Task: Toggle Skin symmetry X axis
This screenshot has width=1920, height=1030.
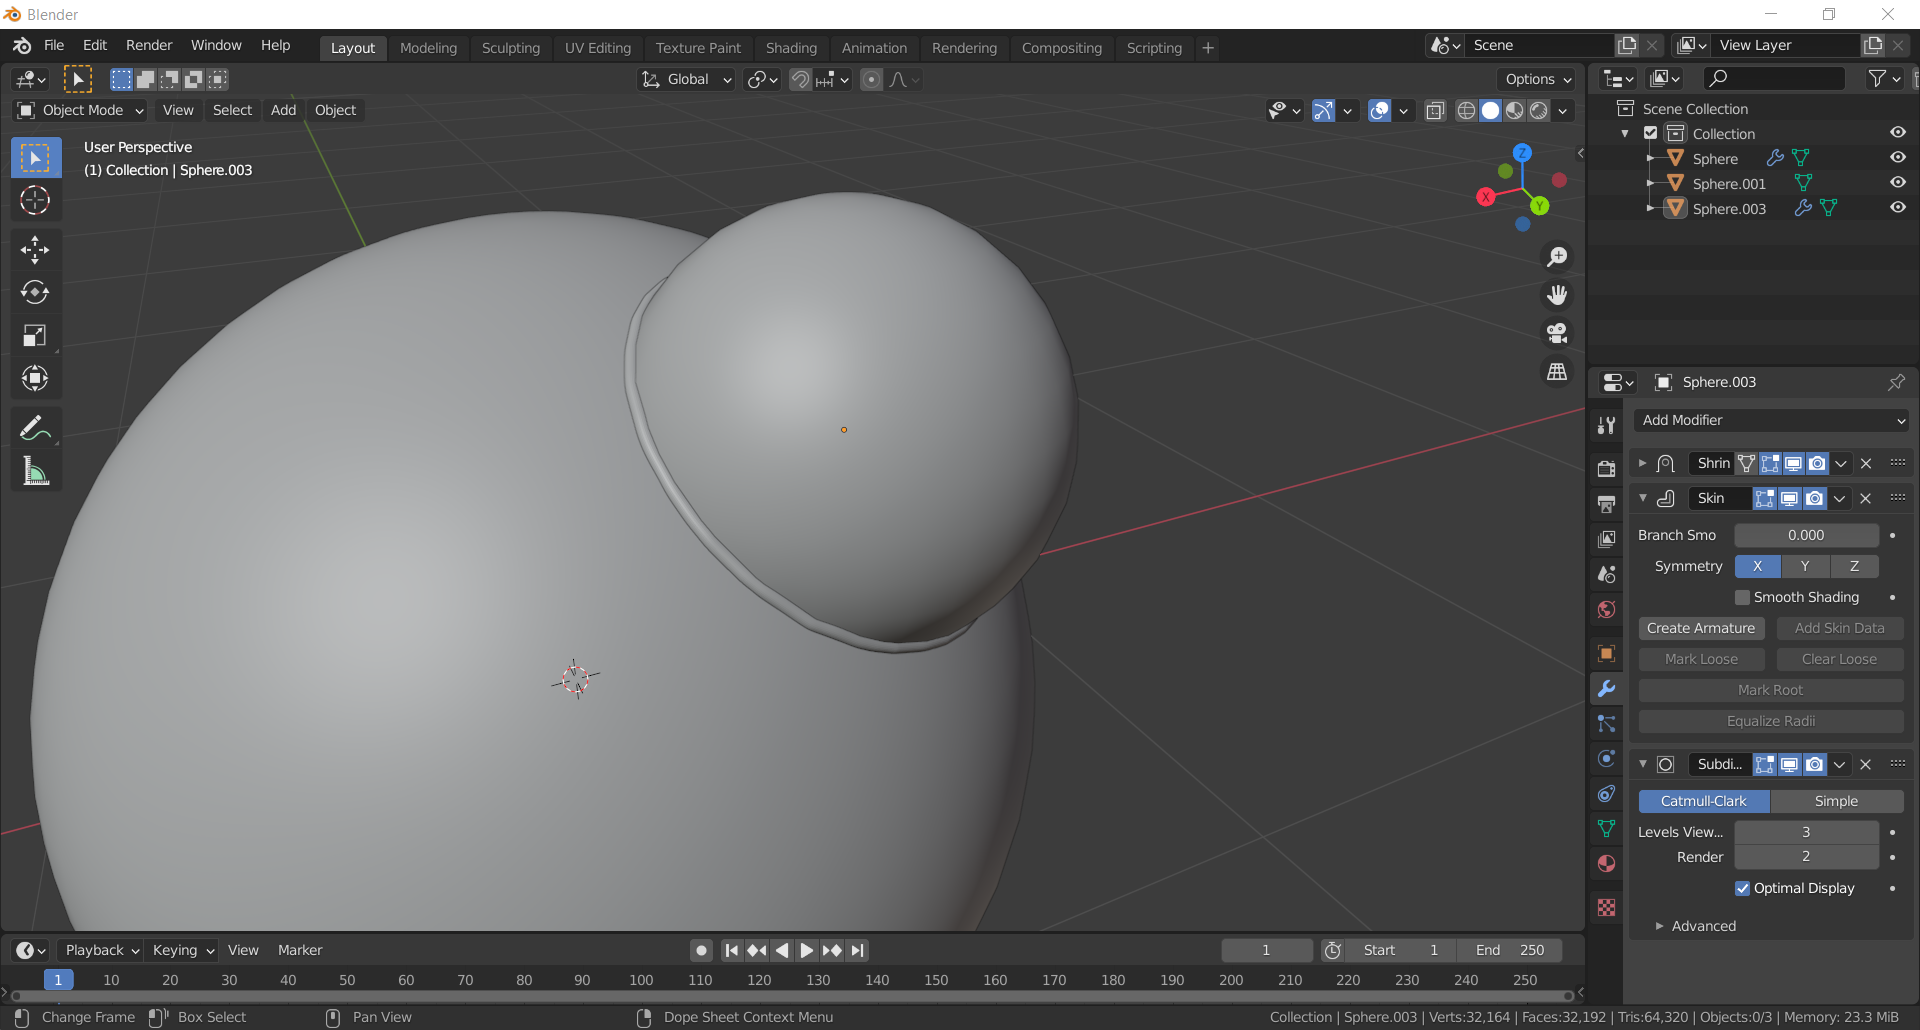Action: pos(1757,566)
